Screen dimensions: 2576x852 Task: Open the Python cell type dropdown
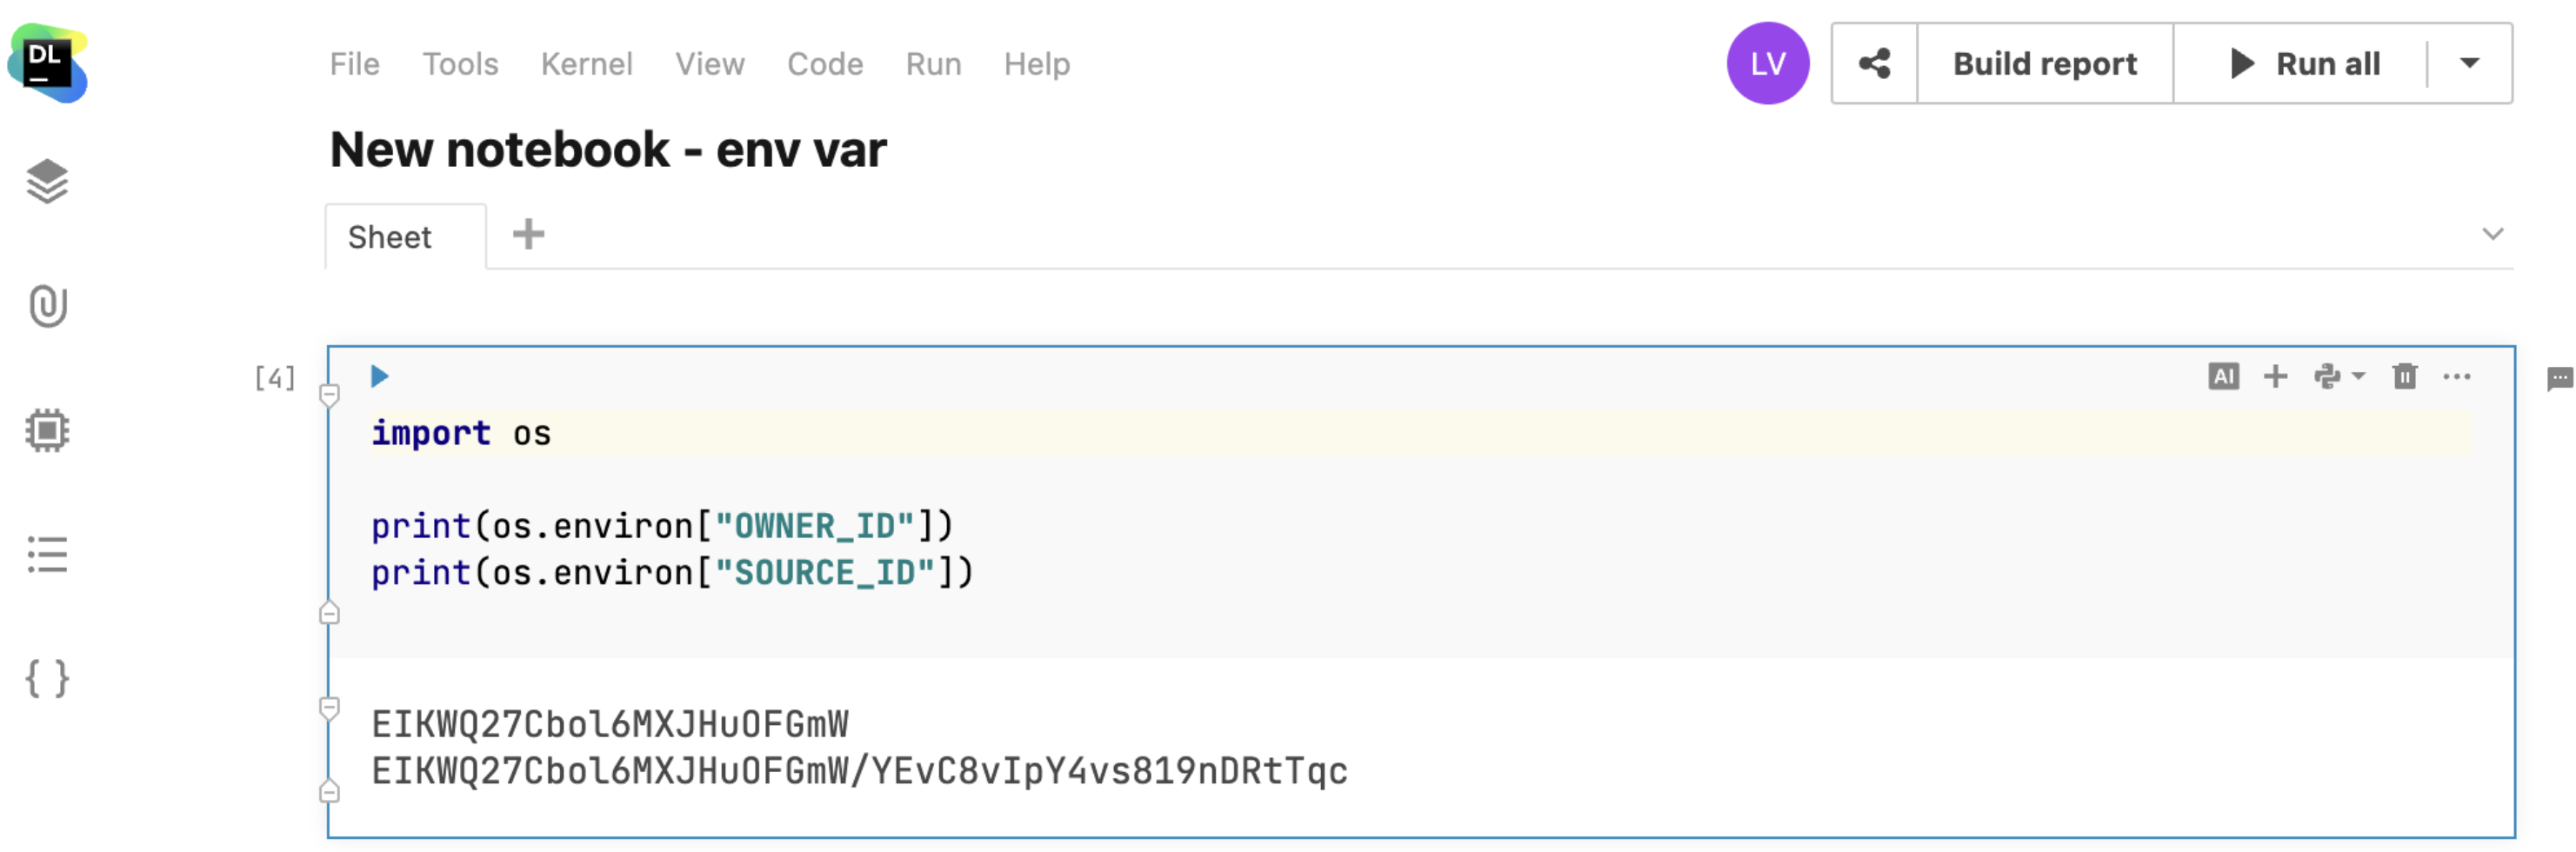coord(2340,376)
